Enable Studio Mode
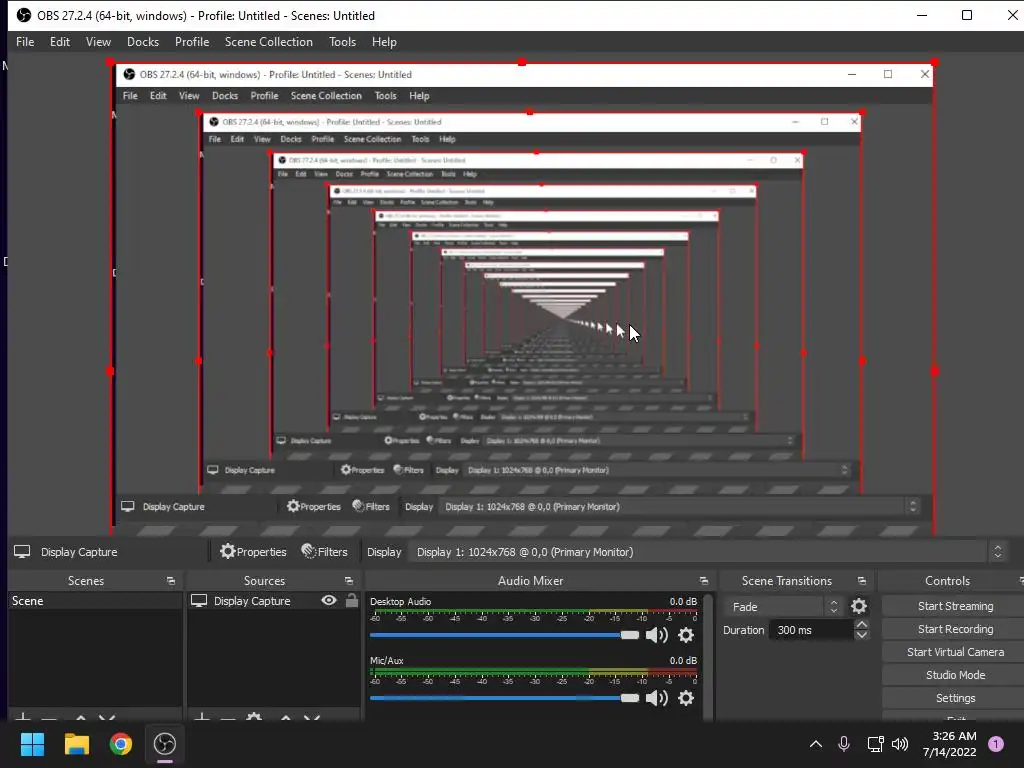 coord(955,675)
